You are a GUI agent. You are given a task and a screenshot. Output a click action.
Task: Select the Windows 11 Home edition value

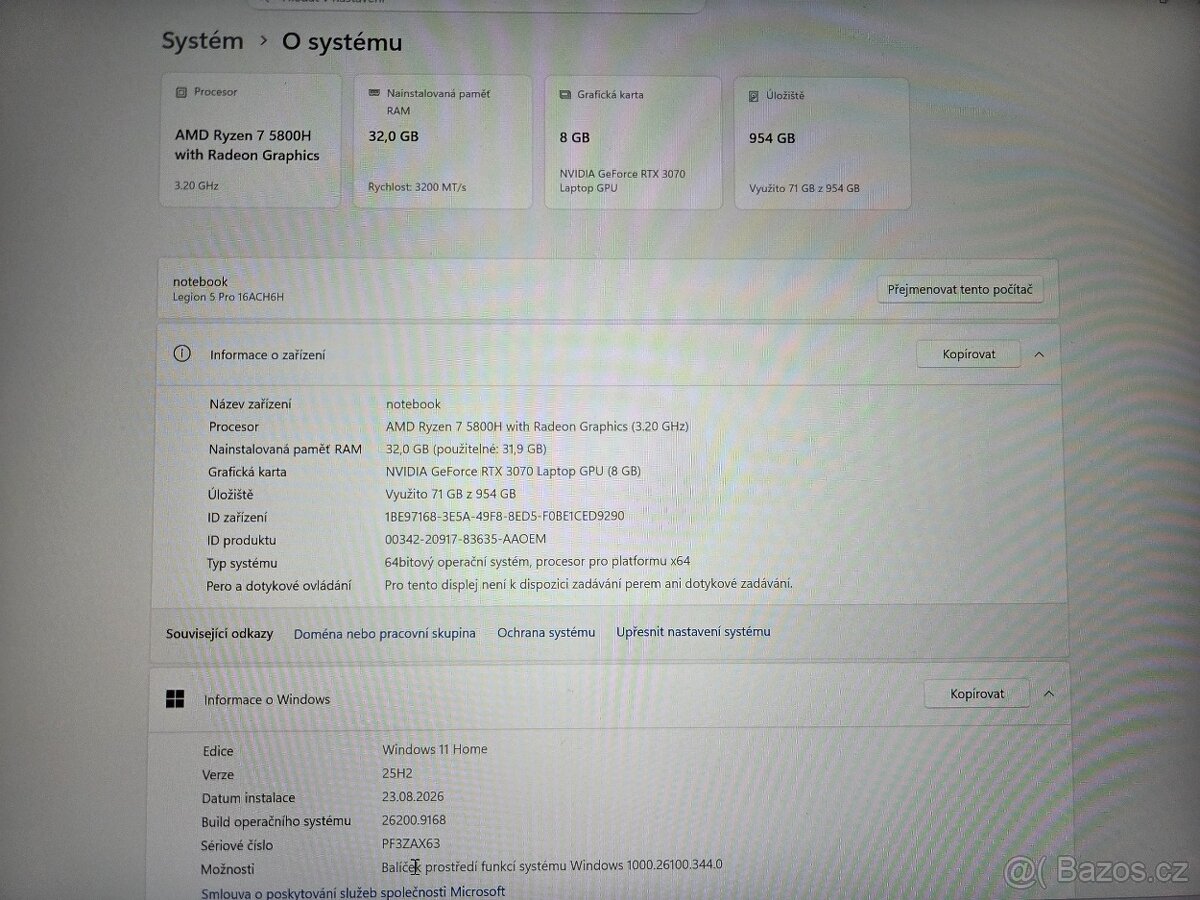(435, 749)
